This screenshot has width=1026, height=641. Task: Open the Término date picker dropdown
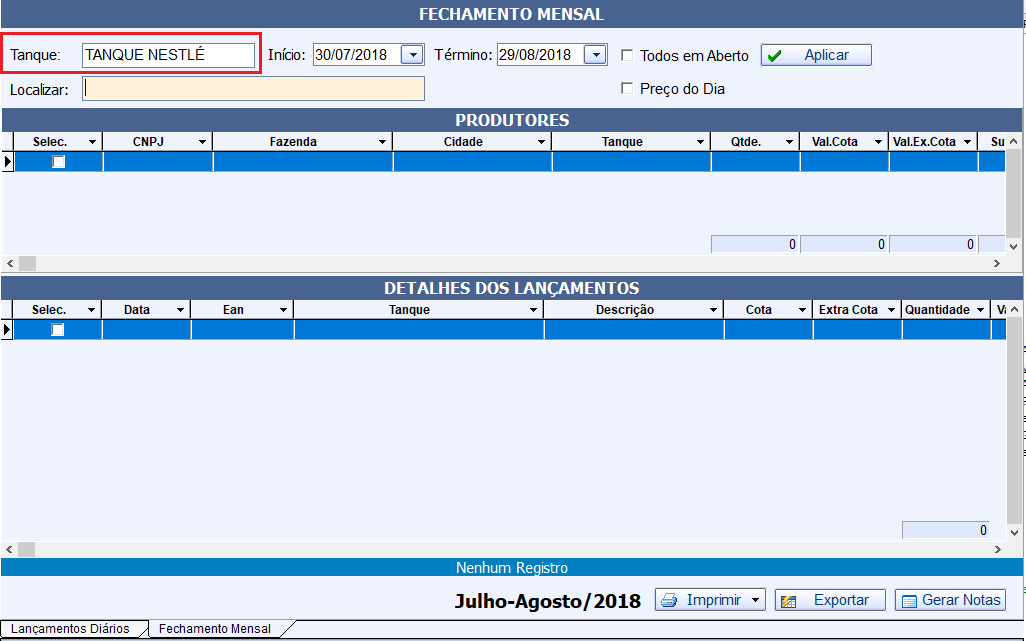[595, 55]
